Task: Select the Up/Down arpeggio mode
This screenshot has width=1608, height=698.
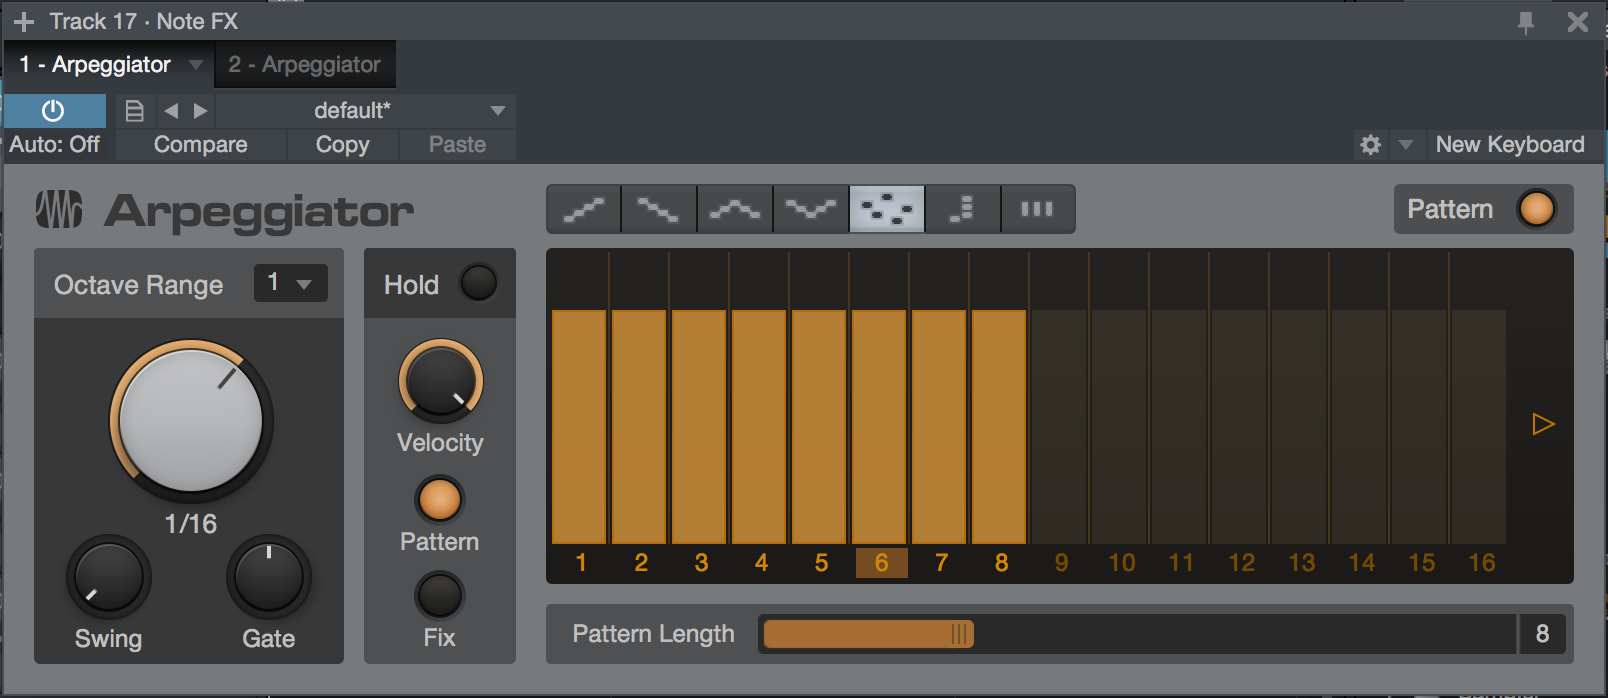Action: coord(735,209)
